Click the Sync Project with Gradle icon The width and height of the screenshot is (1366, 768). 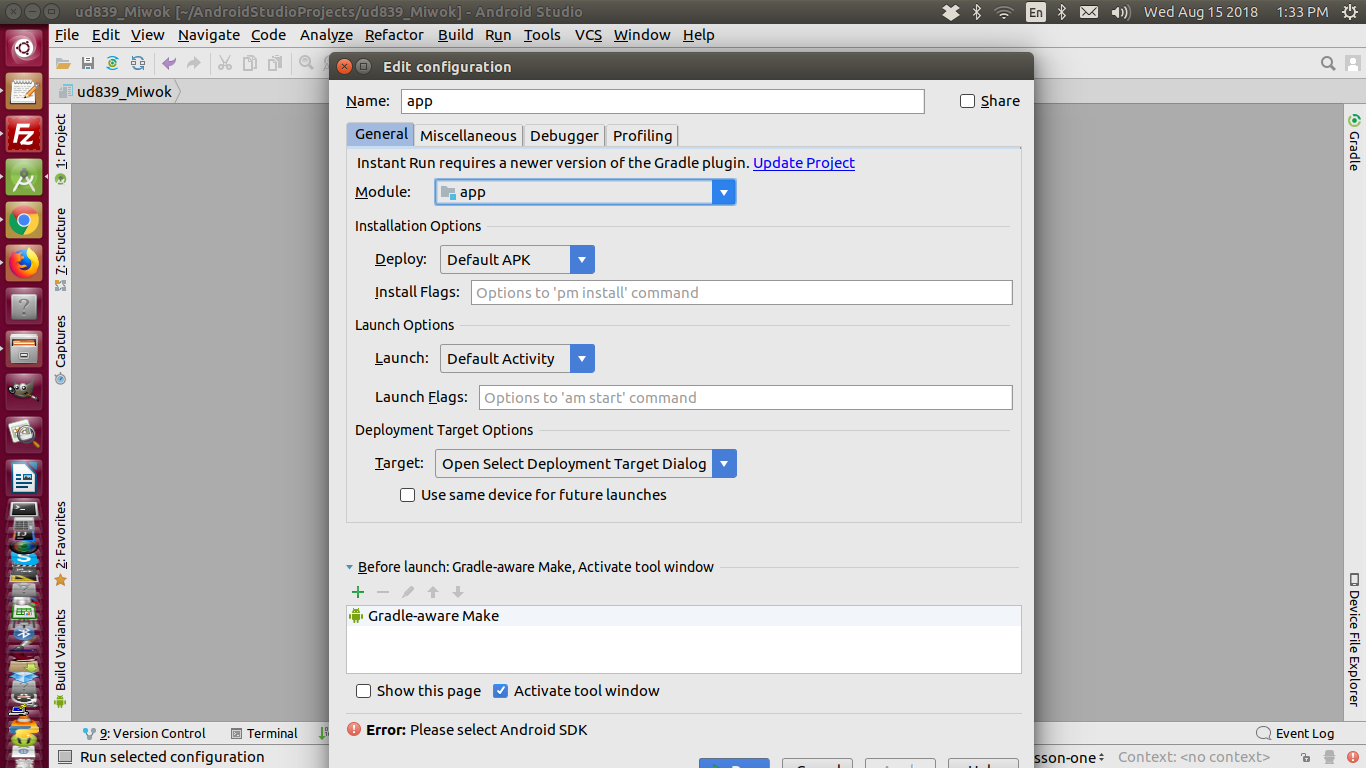[112, 63]
